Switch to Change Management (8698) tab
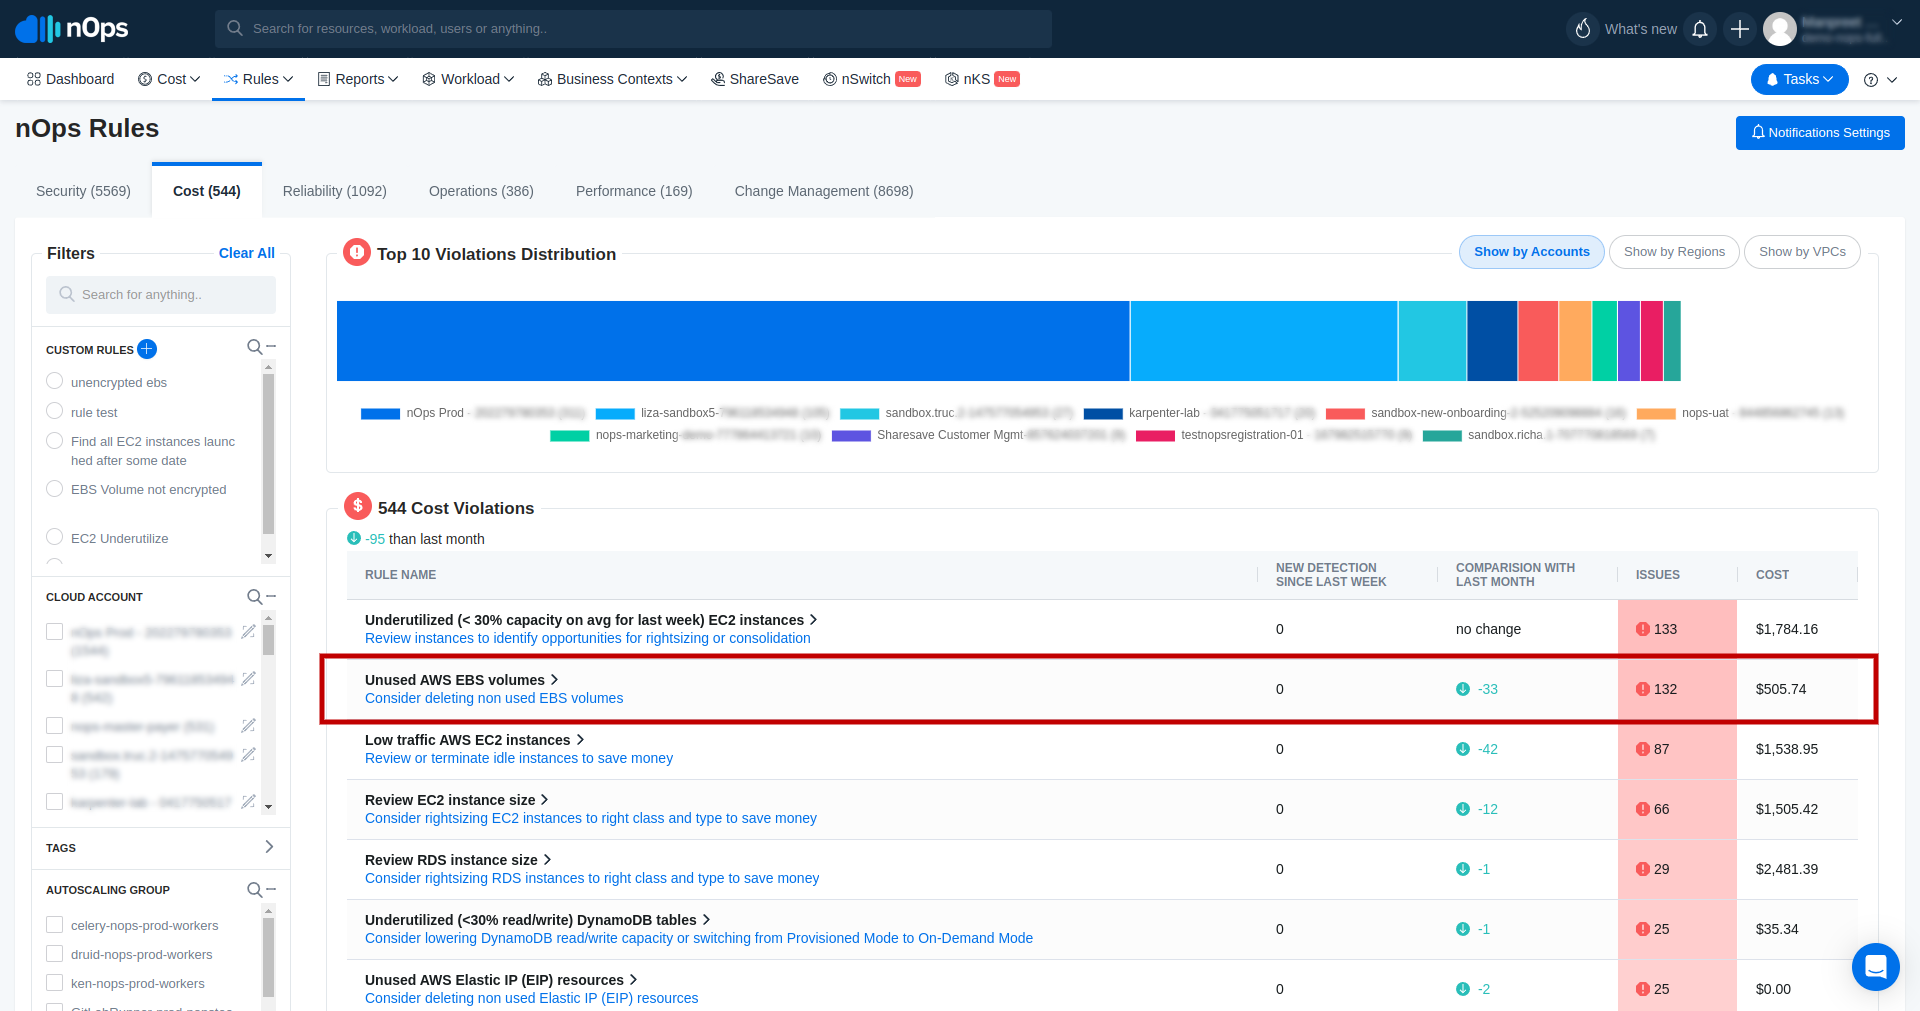This screenshot has width=1920, height=1011. click(x=824, y=191)
